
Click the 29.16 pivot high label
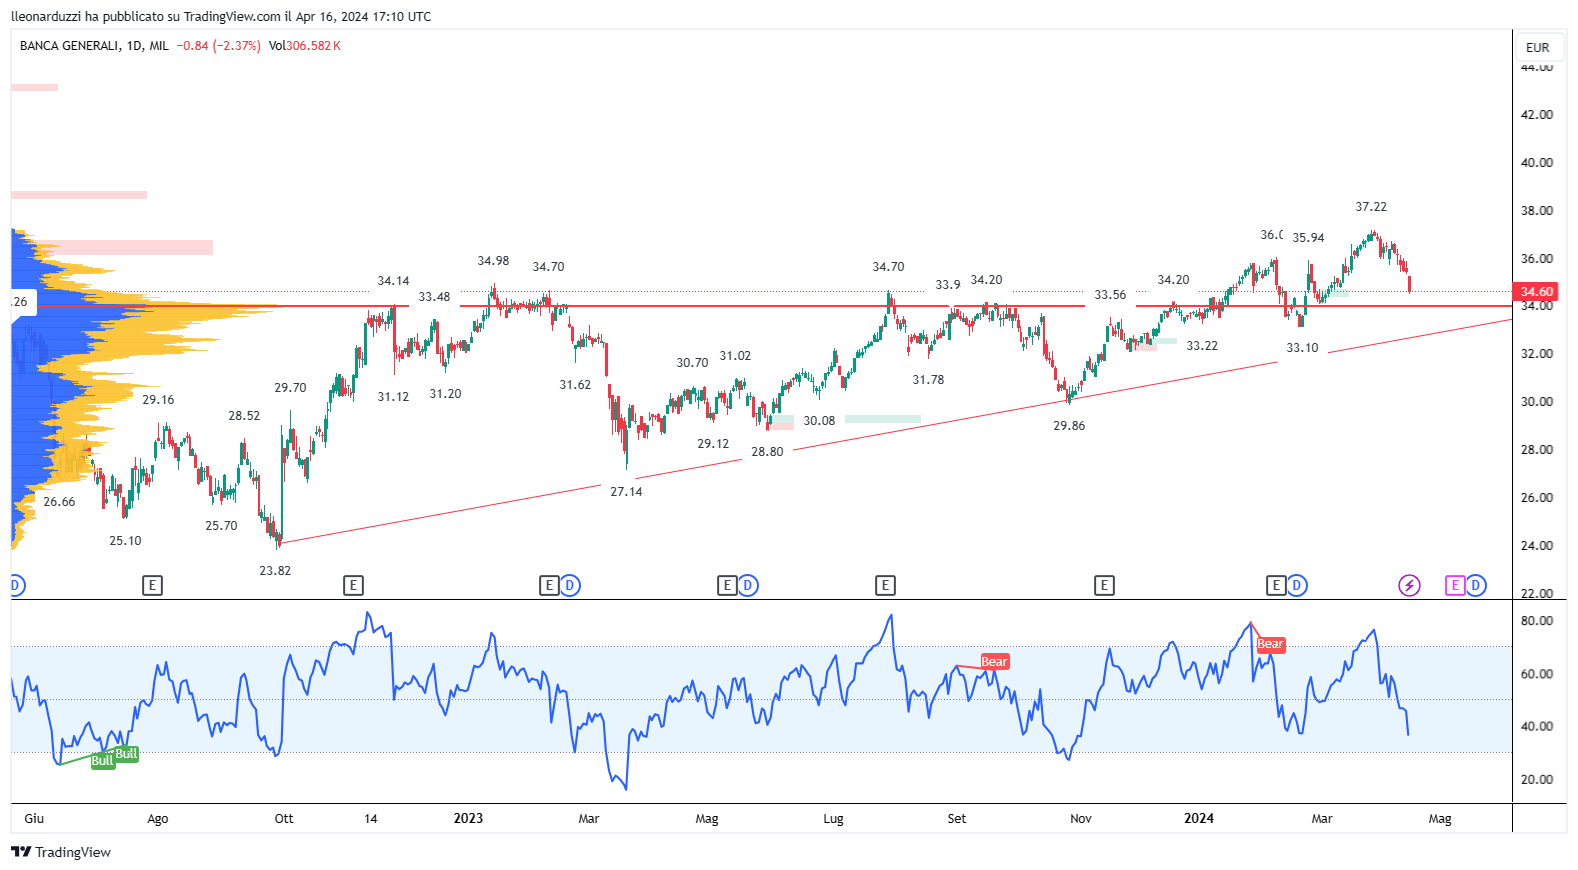[158, 400]
